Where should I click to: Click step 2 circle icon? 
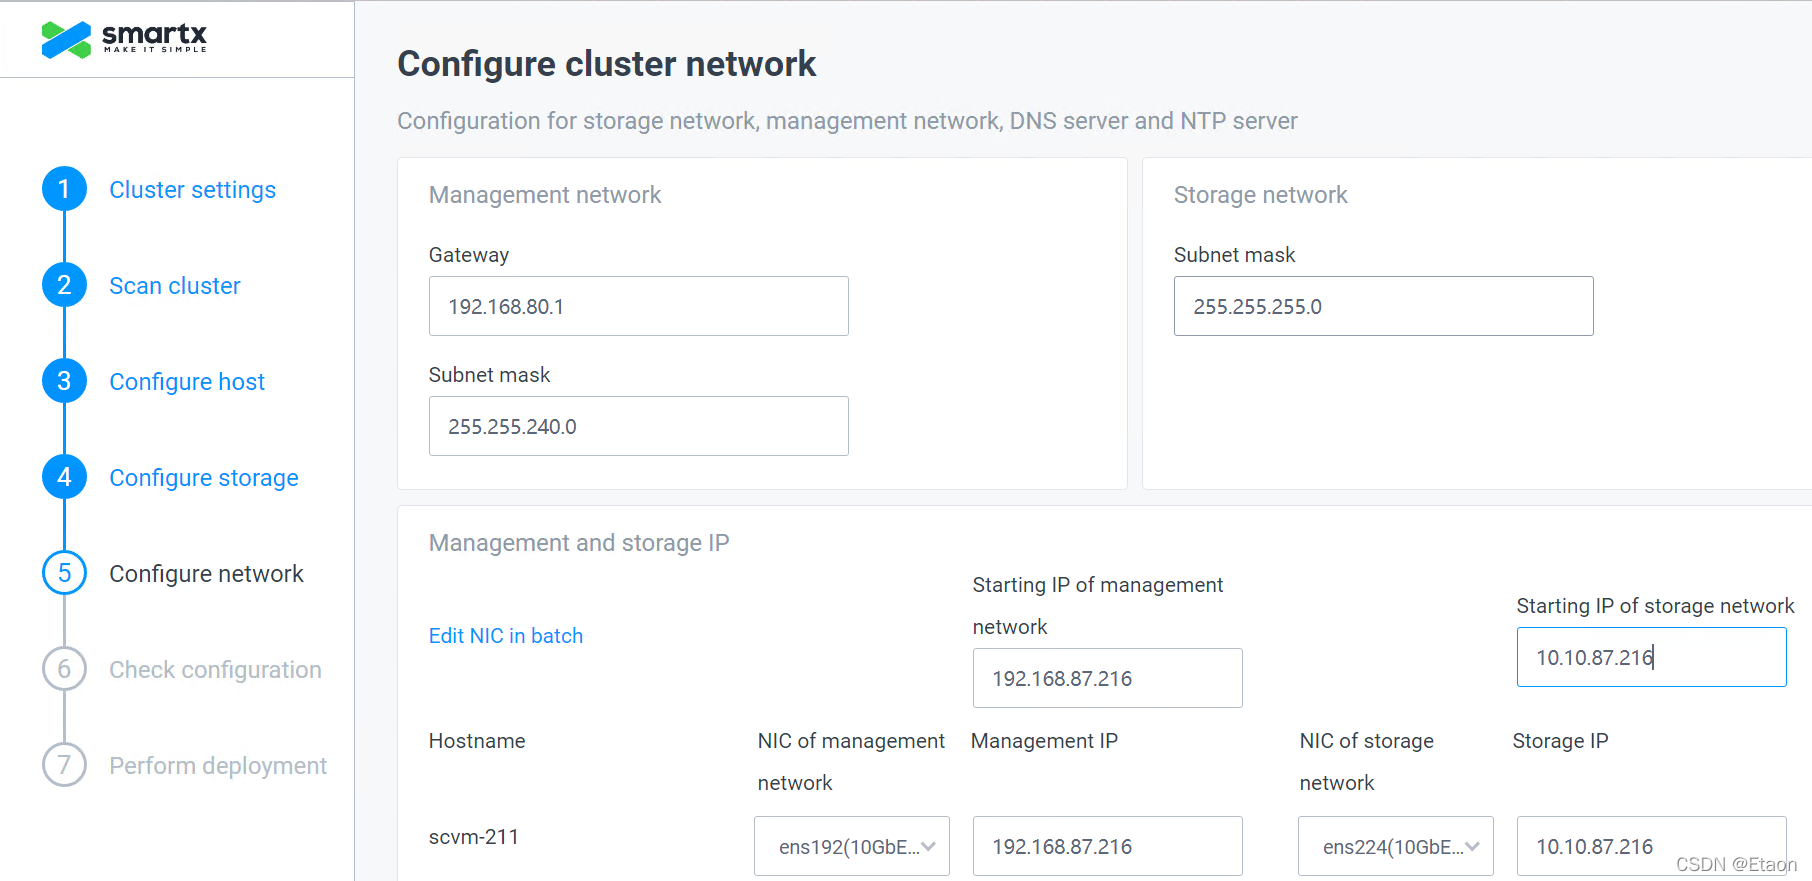[64, 285]
